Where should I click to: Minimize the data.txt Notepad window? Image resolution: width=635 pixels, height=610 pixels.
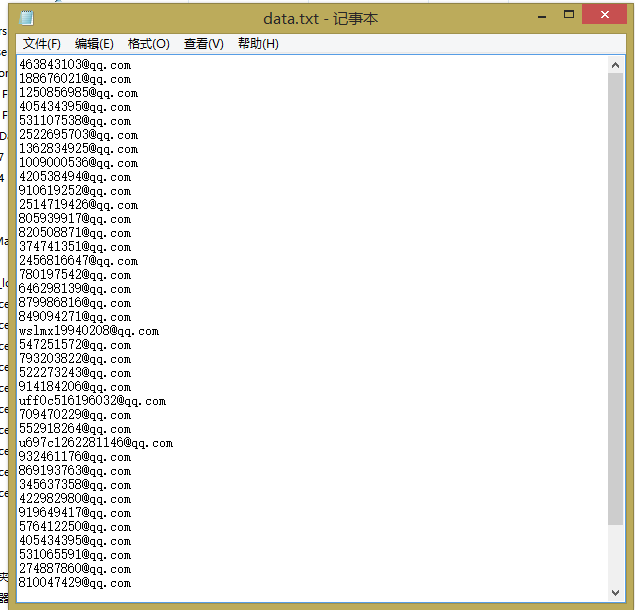pos(542,17)
